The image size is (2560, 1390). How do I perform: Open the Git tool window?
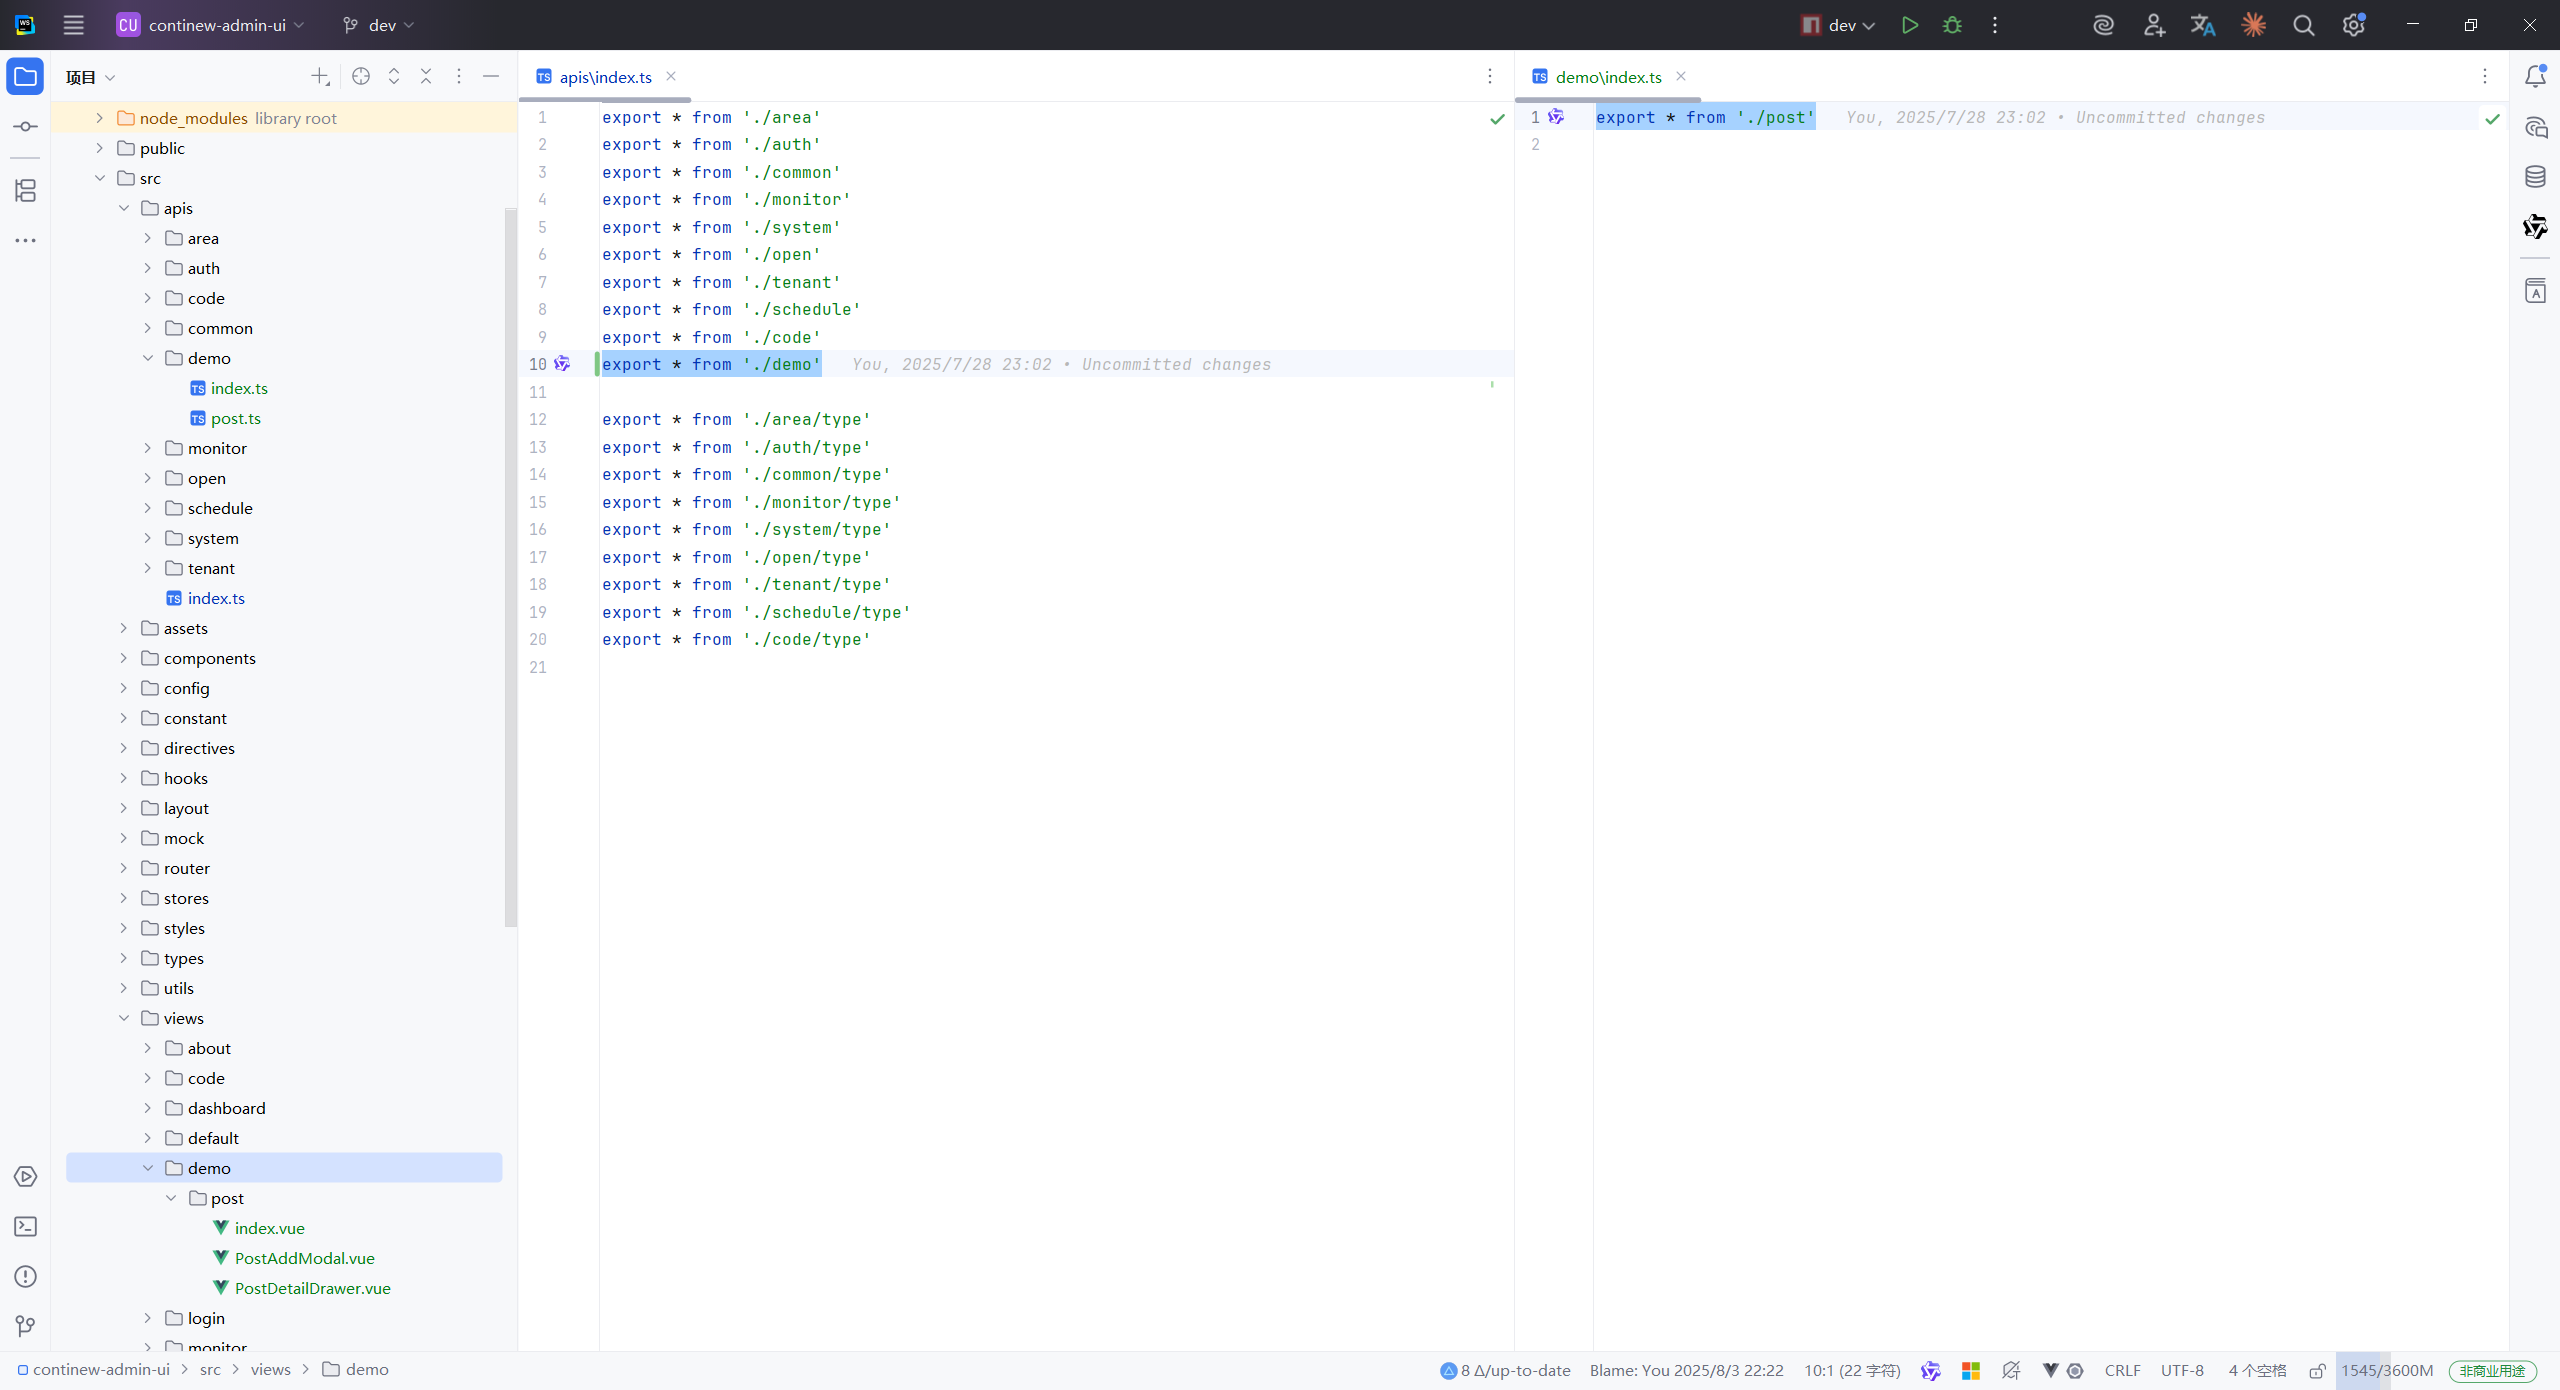tap(25, 1326)
